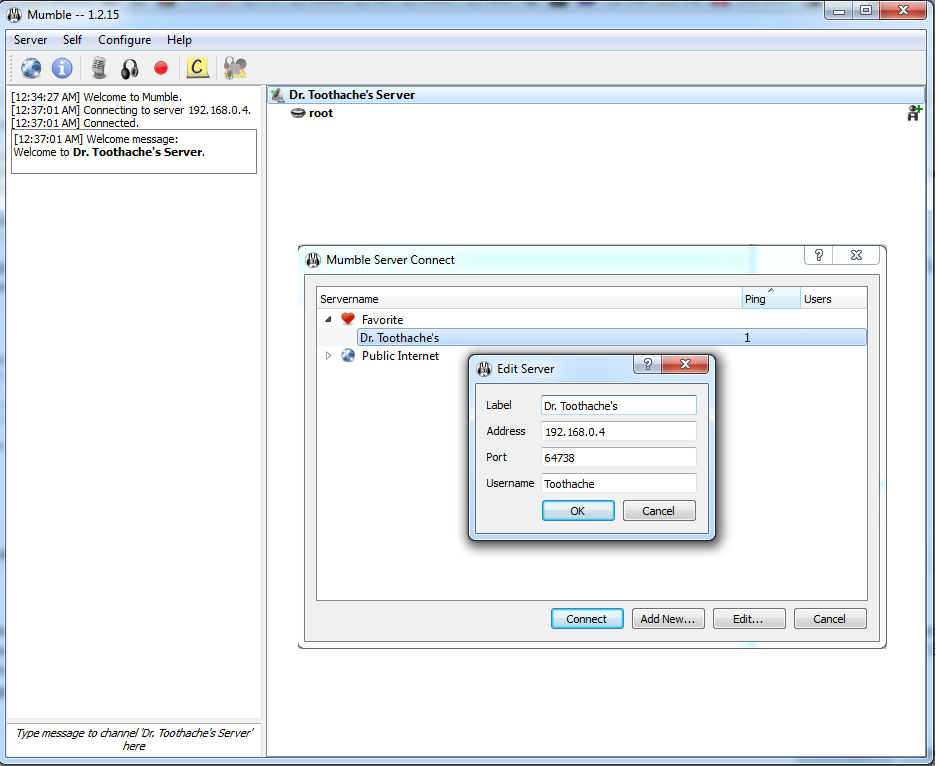Screen dimensions: 938x766
Task: Click the 'Connecting to server 192.168.0.4.' log line
Action: [131, 110]
